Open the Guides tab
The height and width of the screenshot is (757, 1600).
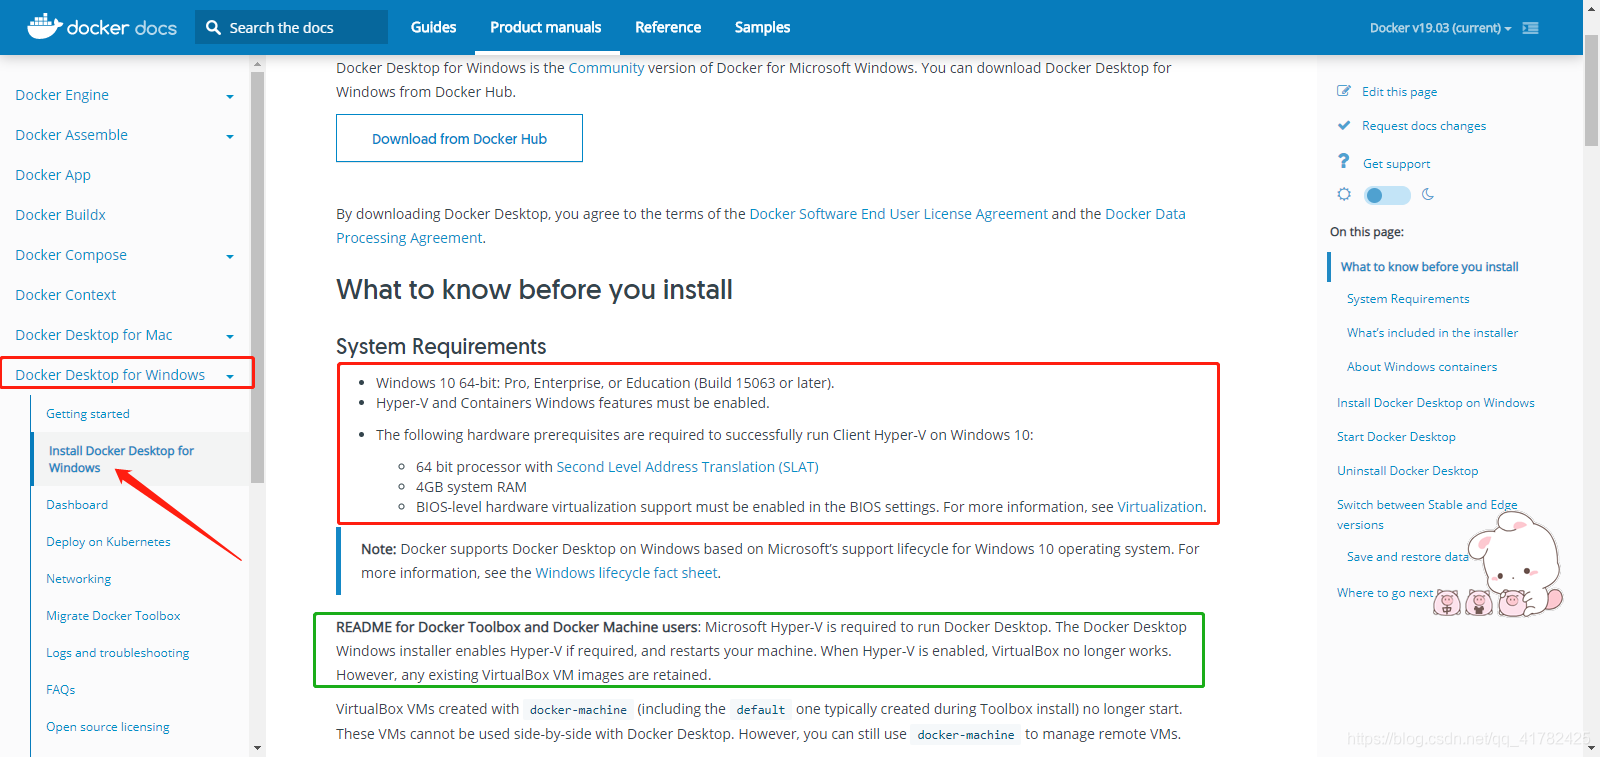coord(433,27)
